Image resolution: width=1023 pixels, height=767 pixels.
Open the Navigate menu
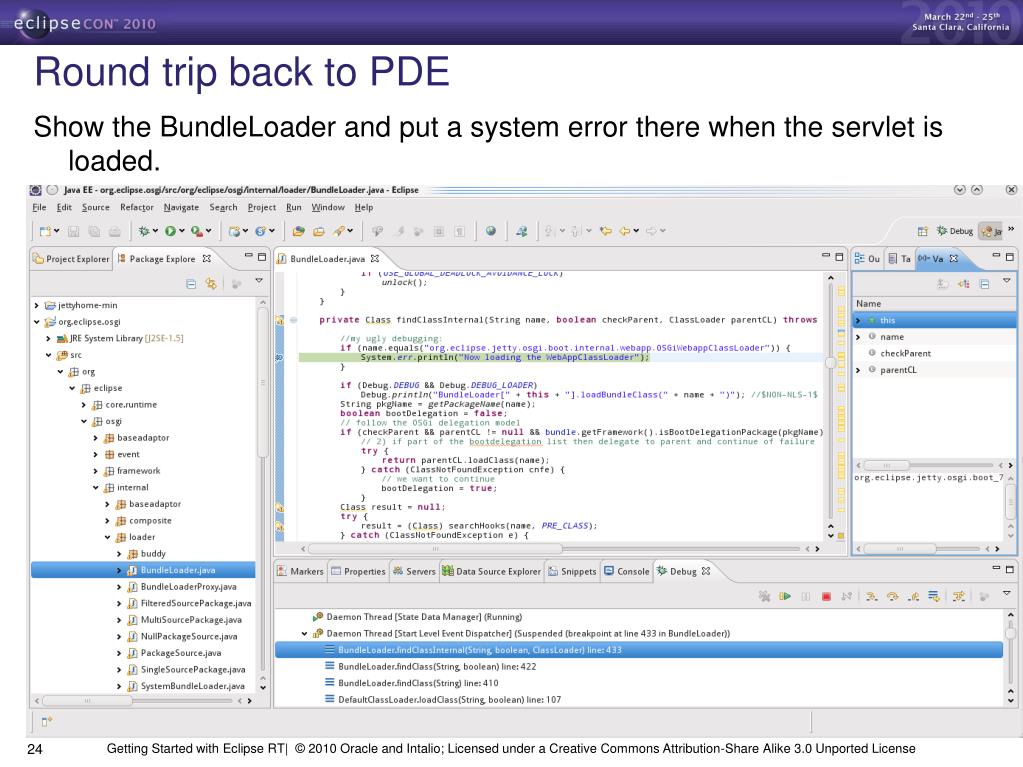click(x=181, y=207)
